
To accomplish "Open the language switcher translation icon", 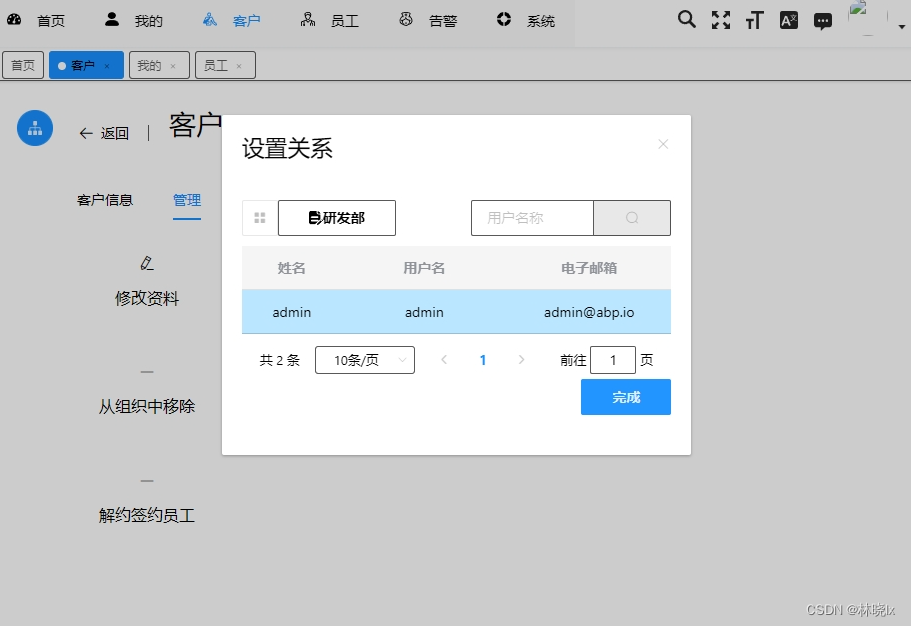I will (x=788, y=19).
